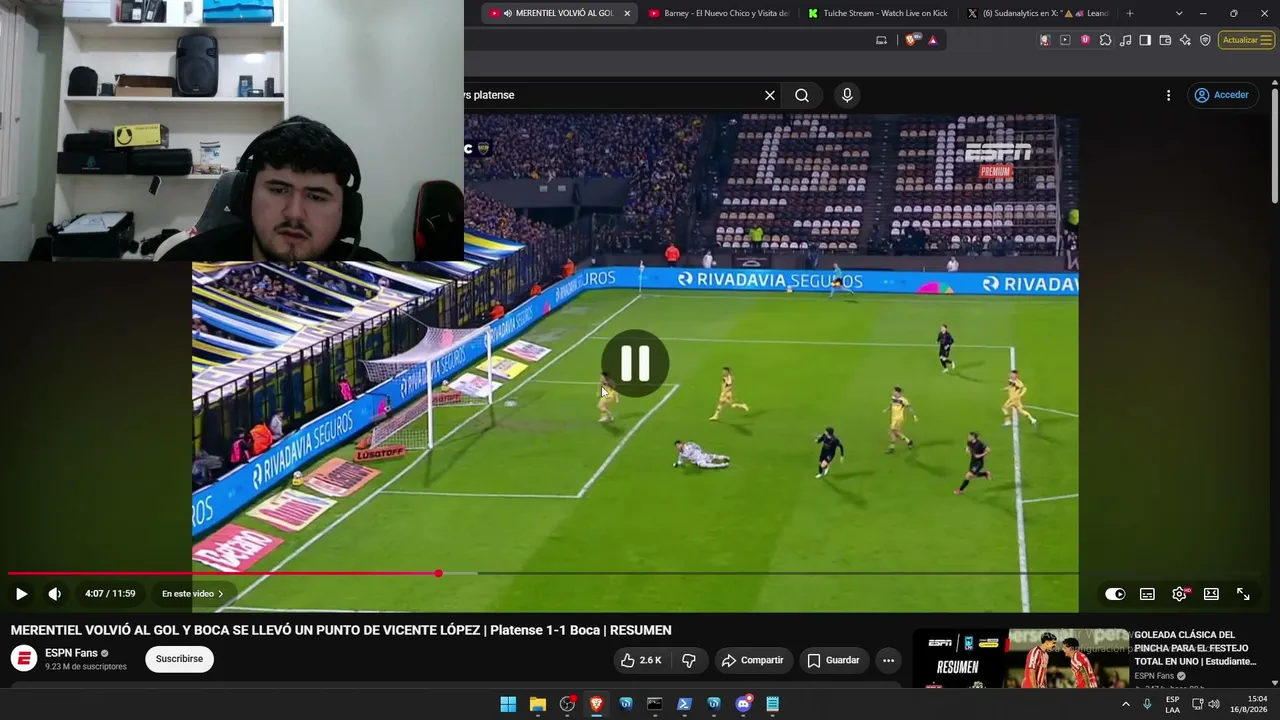Turn on subtitles in the player
The image size is (1280, 720).
1147,594
